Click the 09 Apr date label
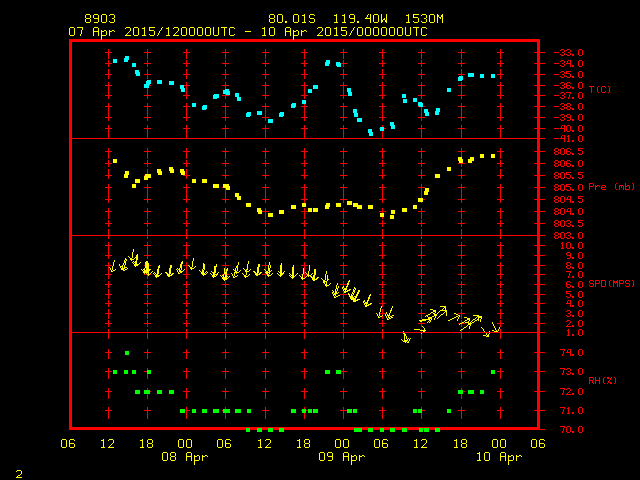Image resolution: width=640 pixels, height=480 pixels. tap(341, 457)
